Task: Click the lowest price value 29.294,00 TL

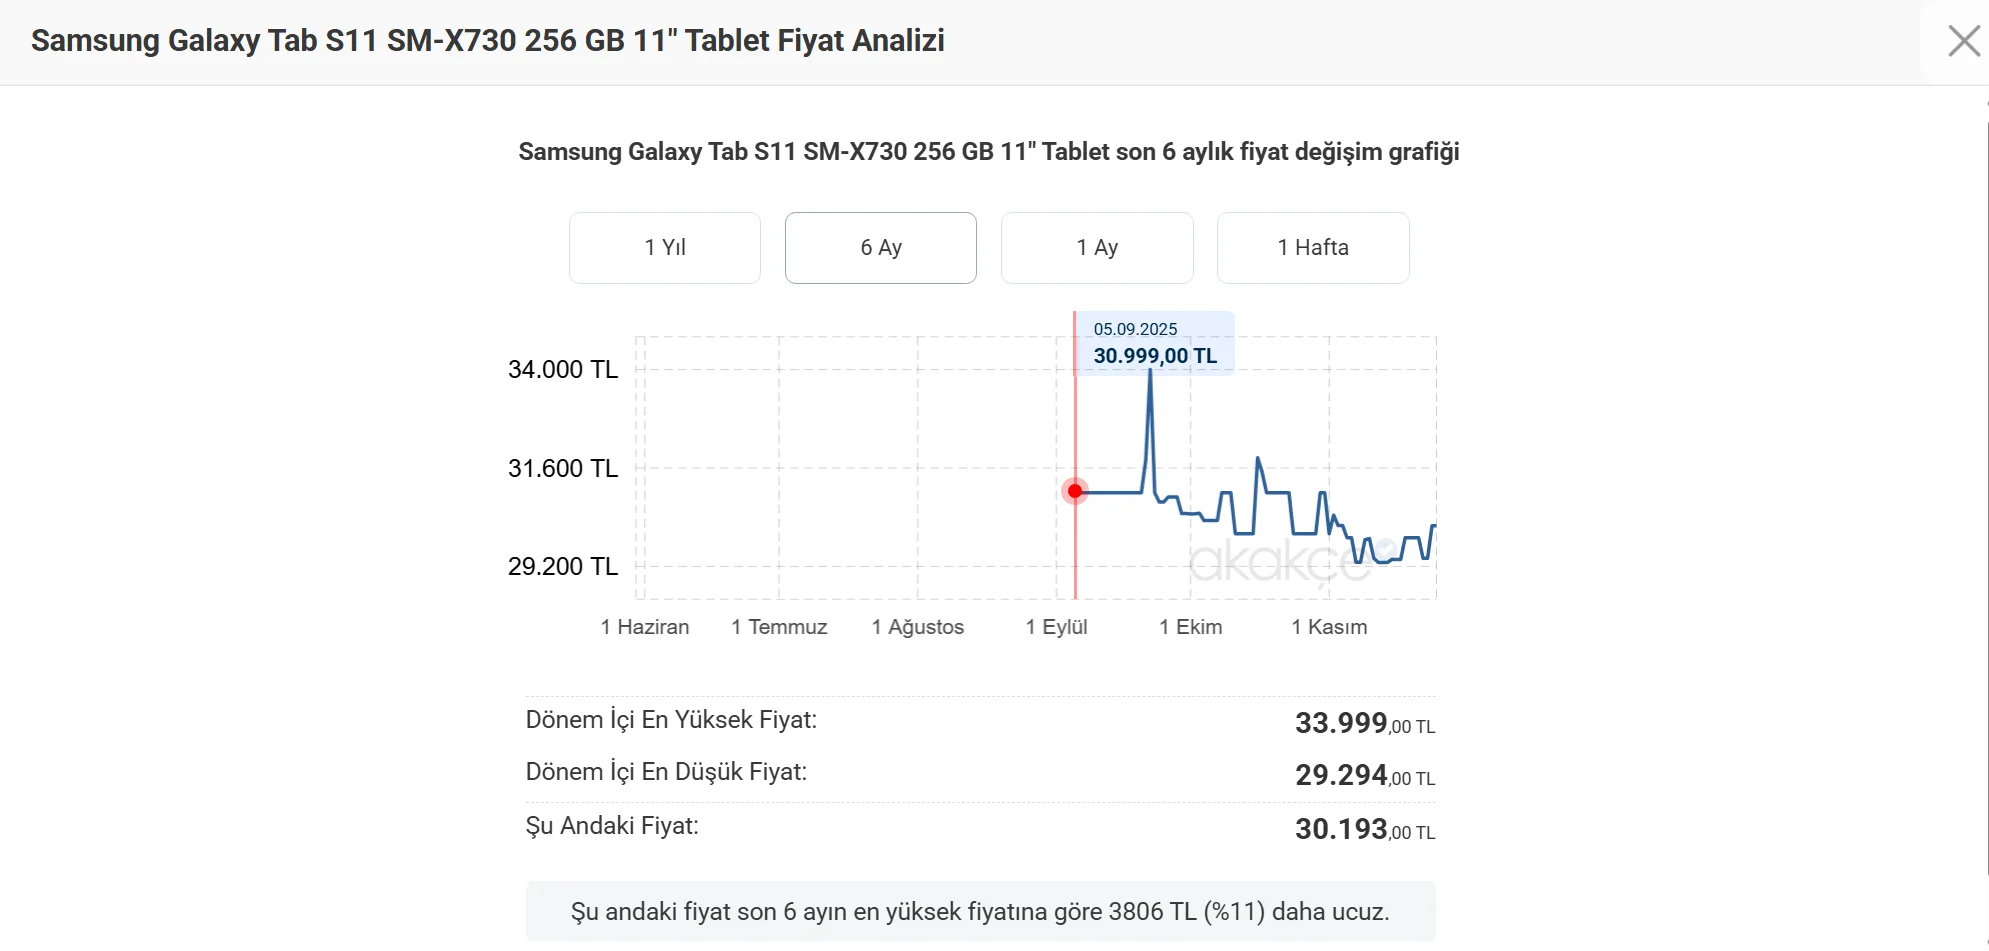Action: [1364, 775]
